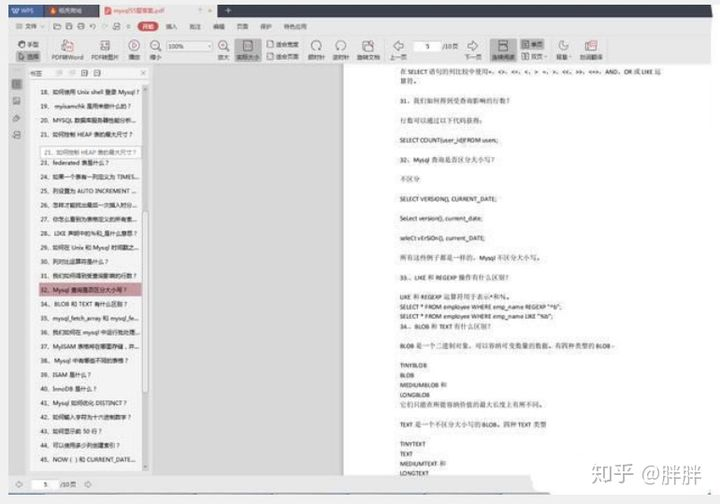Switch to the 批注 ribbon tab
Image resolution: width=720 pixels, height=504 pixels.
(195, 26)
